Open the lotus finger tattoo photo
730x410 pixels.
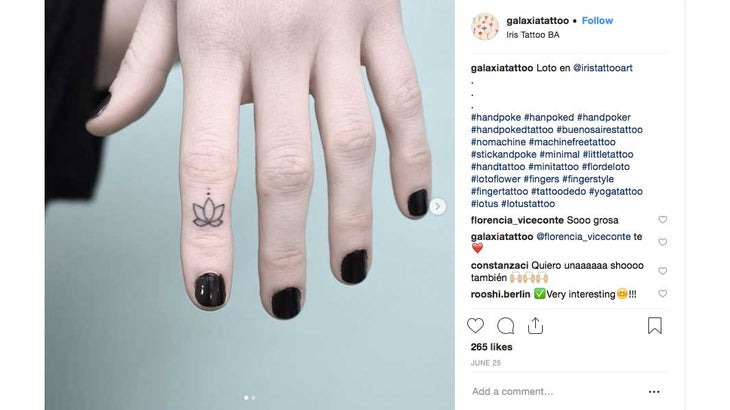[250, 205]
